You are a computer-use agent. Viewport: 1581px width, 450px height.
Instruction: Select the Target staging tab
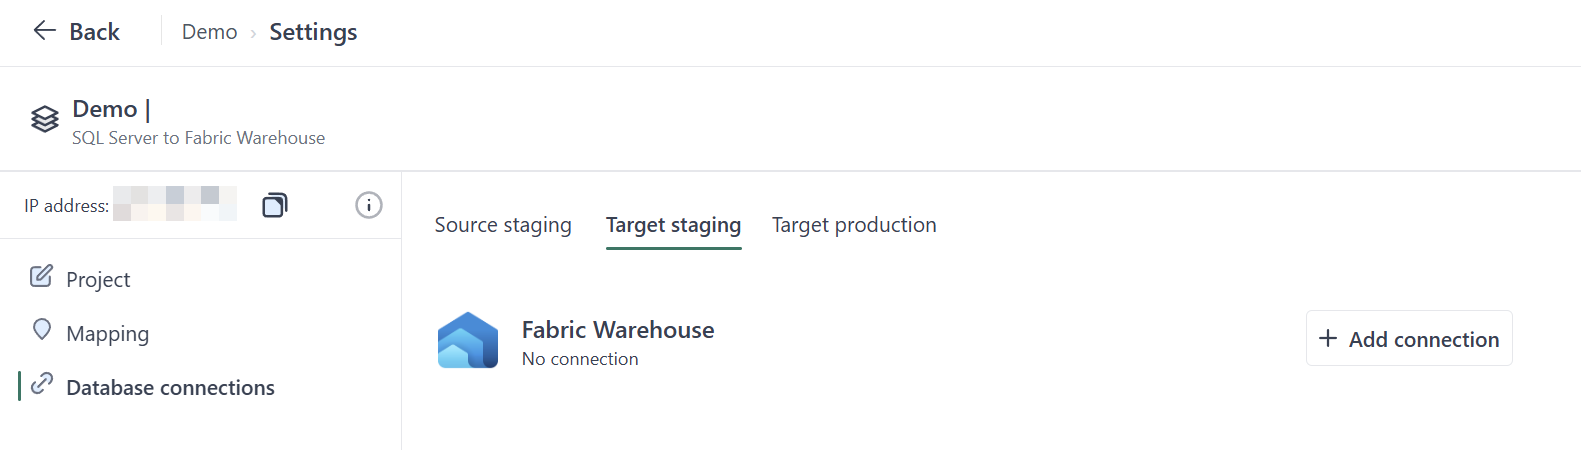(673, 225)
